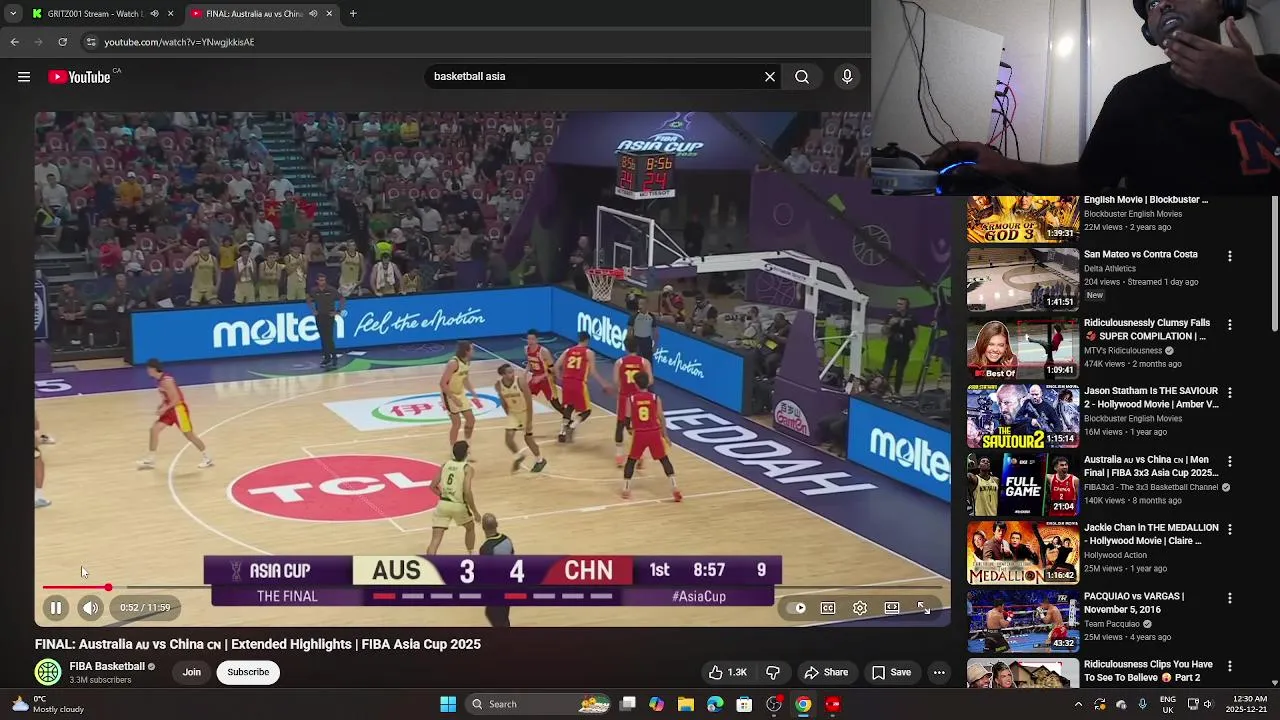Image resolution: width=1280 pixels, height=720 pixels.
Task: Go back in browser history
Action: (14, 42)
